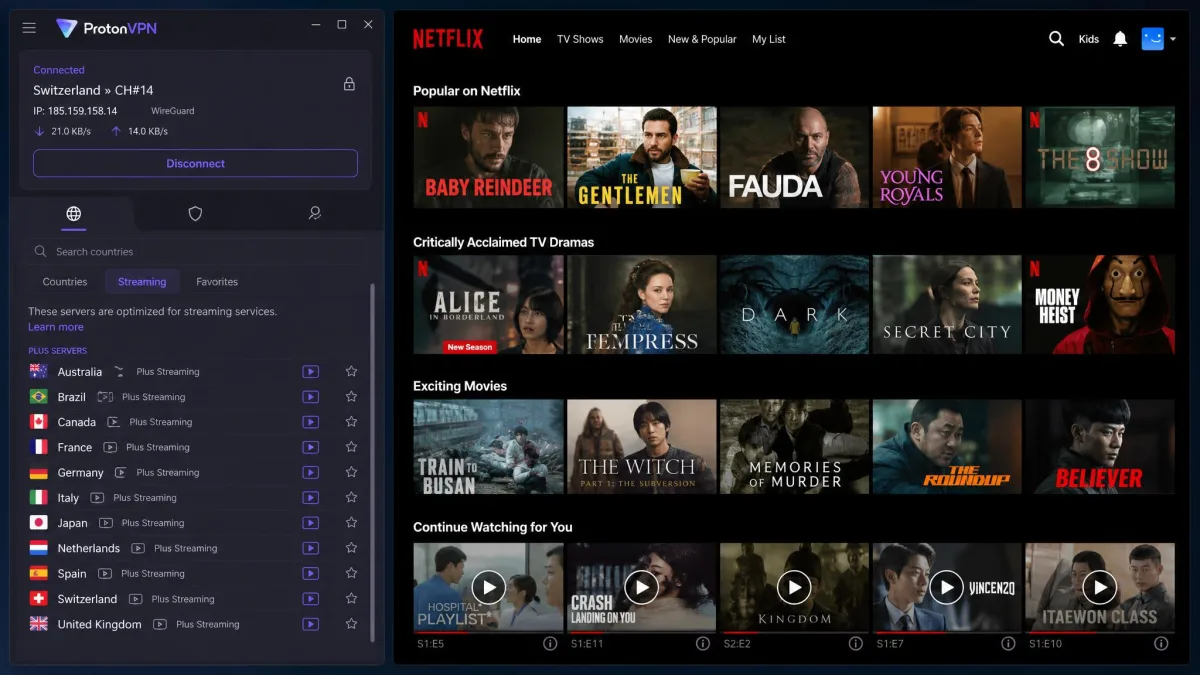Open the profiles tab icon in ProtonVPN
The image size is (1200, 675).
tap(314, 213)
